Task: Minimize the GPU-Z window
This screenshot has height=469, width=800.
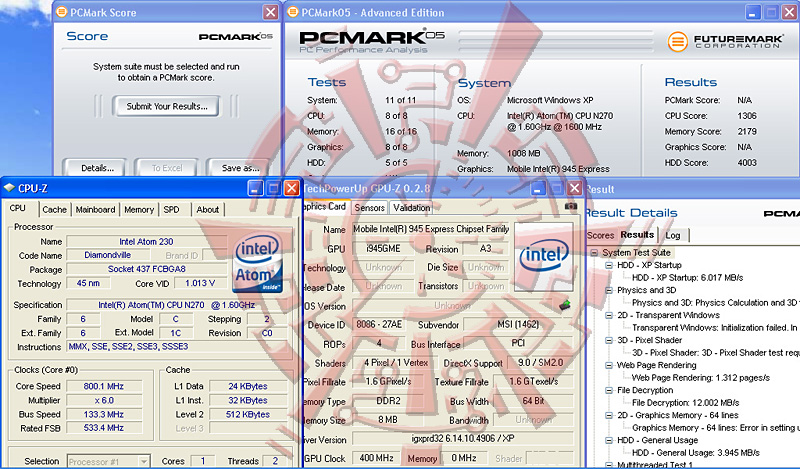Action: (538, 188)
